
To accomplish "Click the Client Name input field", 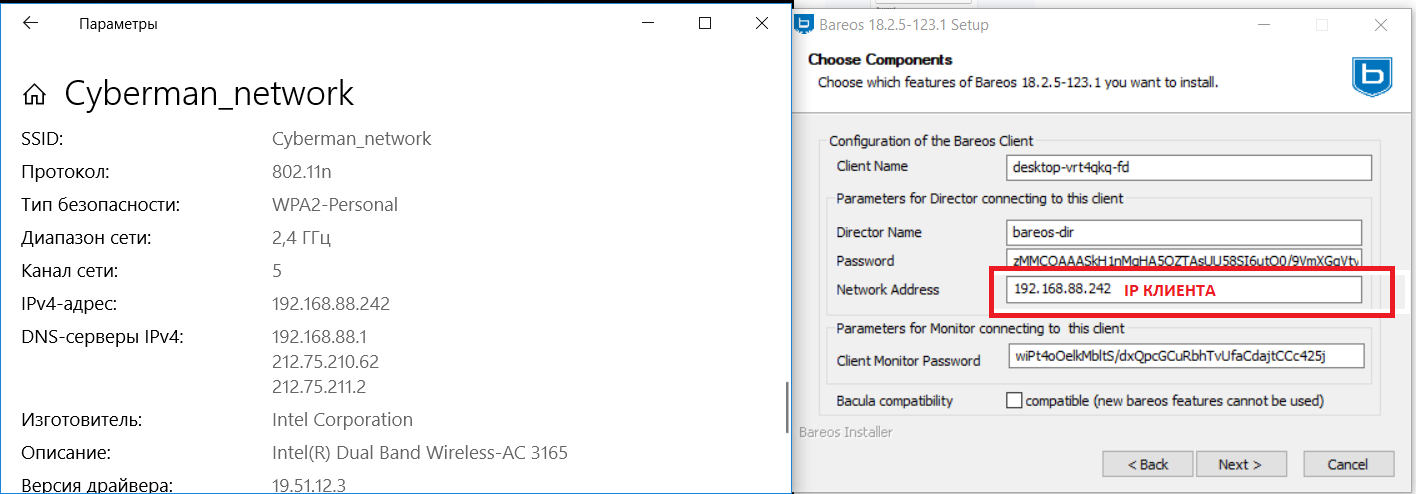I will point(1189,167).
